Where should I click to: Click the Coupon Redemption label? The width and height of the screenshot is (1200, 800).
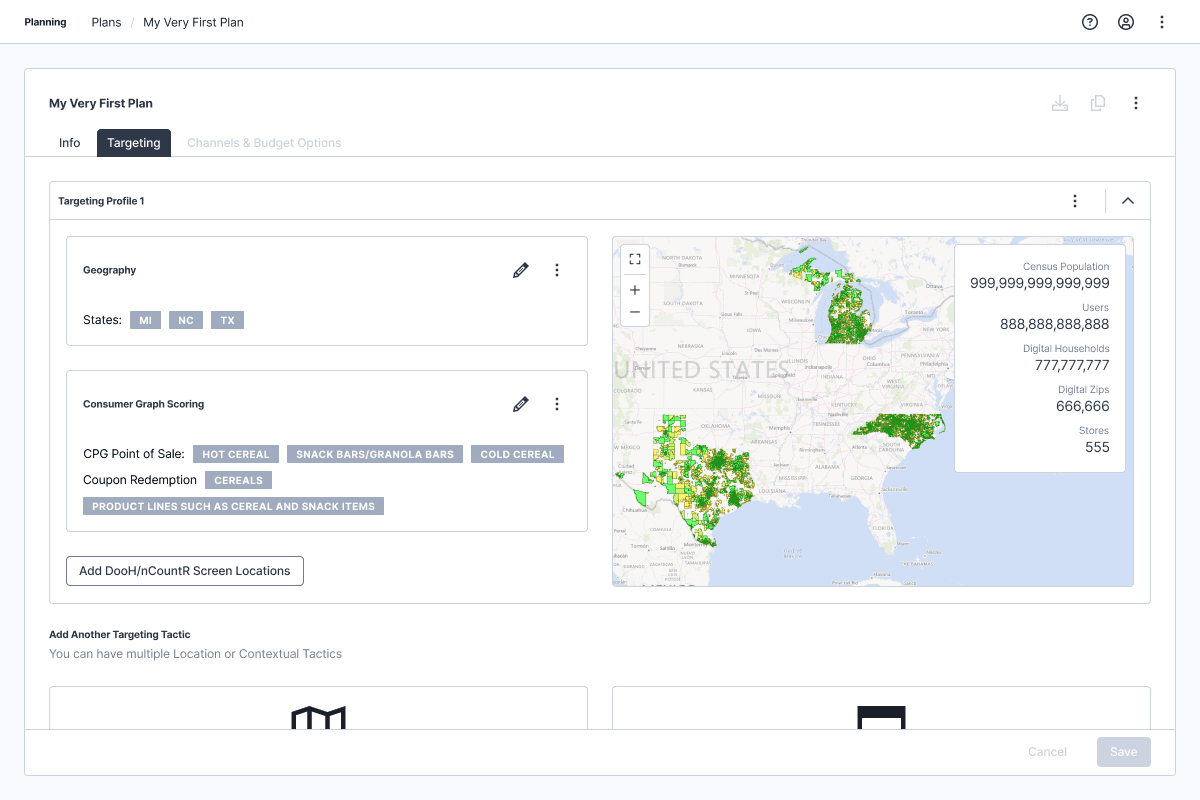tap(140, 480)
